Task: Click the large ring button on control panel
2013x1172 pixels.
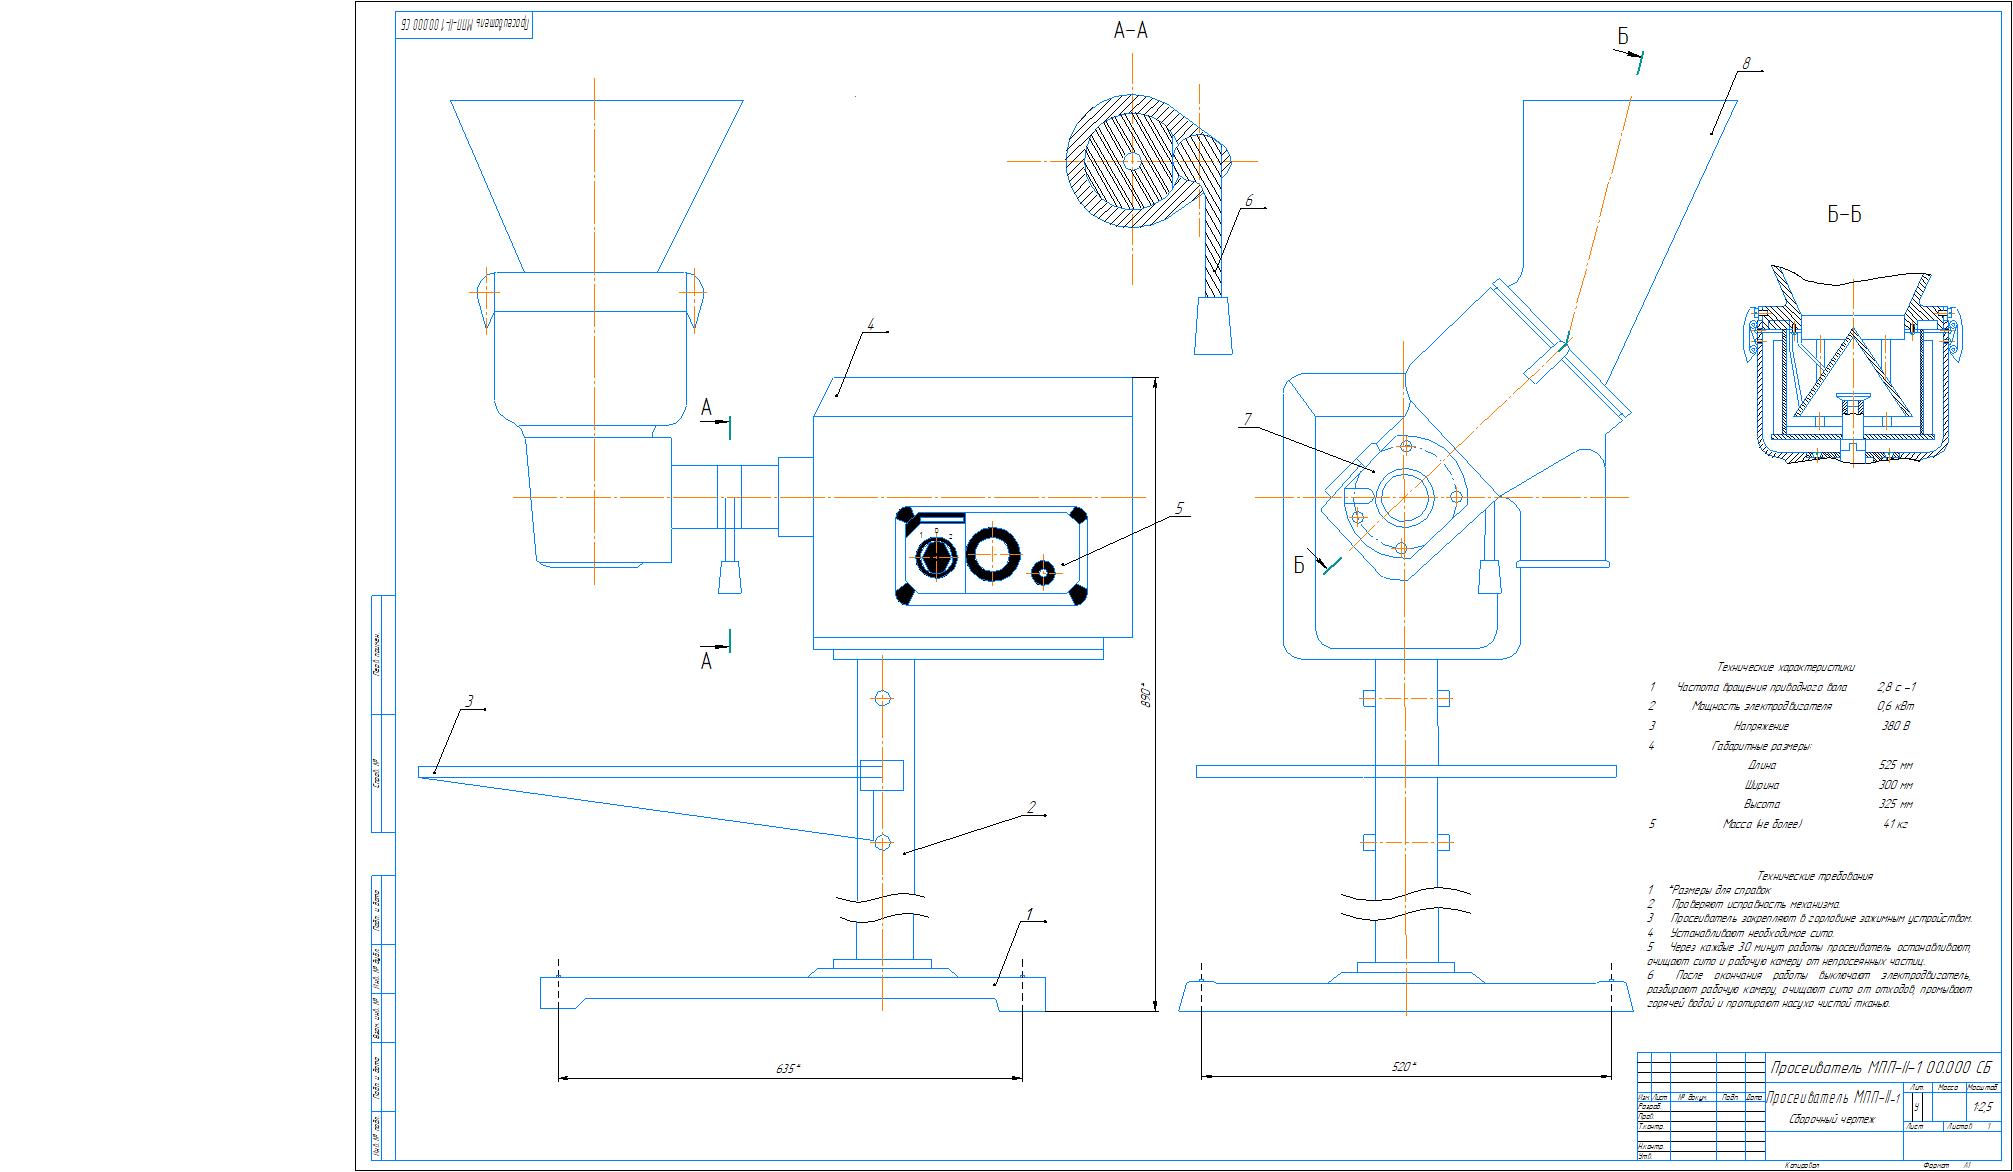Action: coord(992,555)
